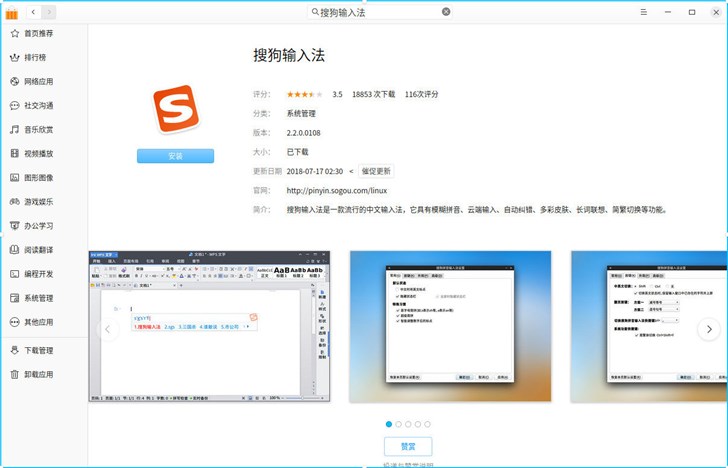Select 编程开发 category
728x468 pixels.
click(x=39, y=274)
